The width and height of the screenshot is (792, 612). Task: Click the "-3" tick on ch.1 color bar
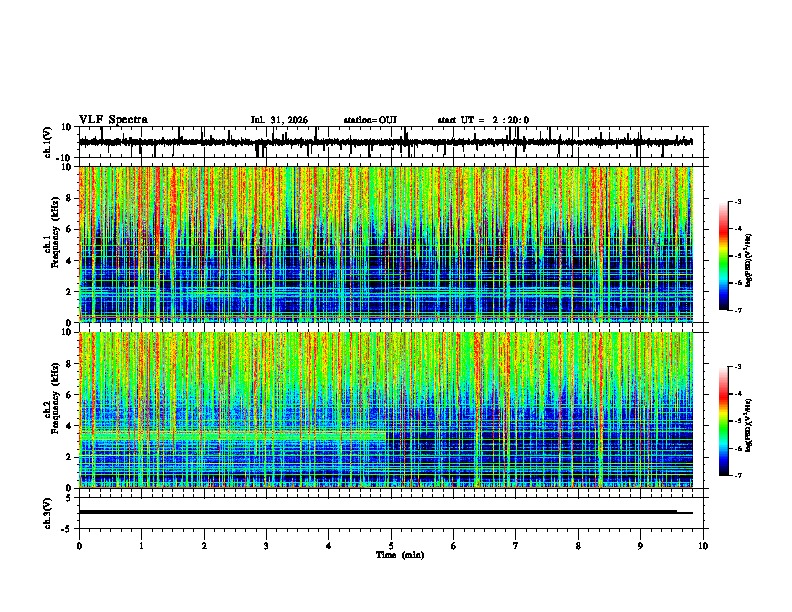737,201
